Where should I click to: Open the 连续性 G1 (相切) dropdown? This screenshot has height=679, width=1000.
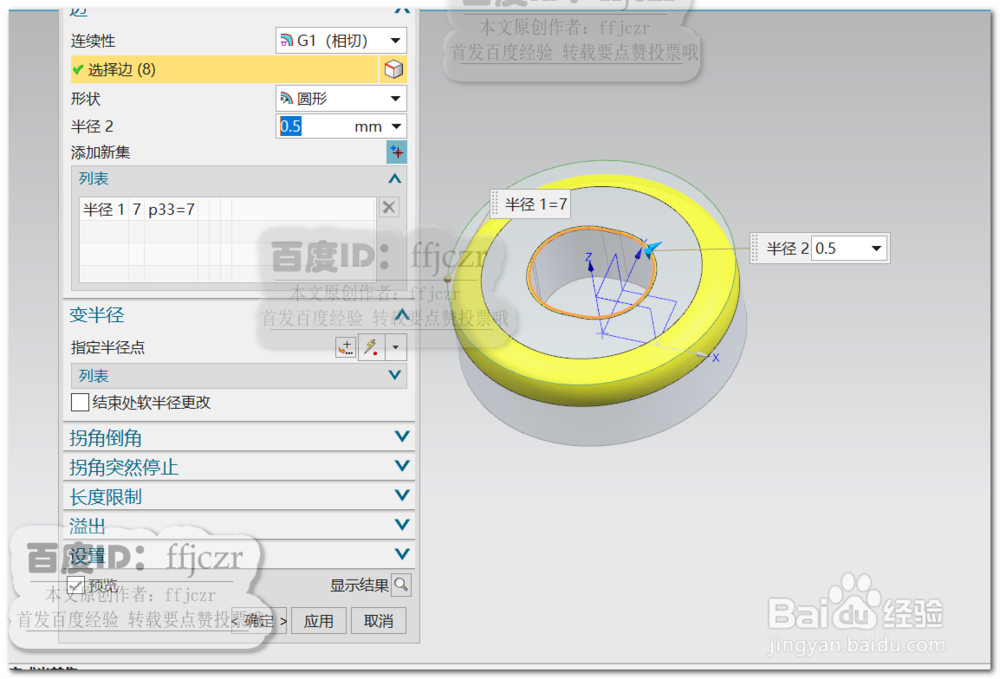coord(341,41)
